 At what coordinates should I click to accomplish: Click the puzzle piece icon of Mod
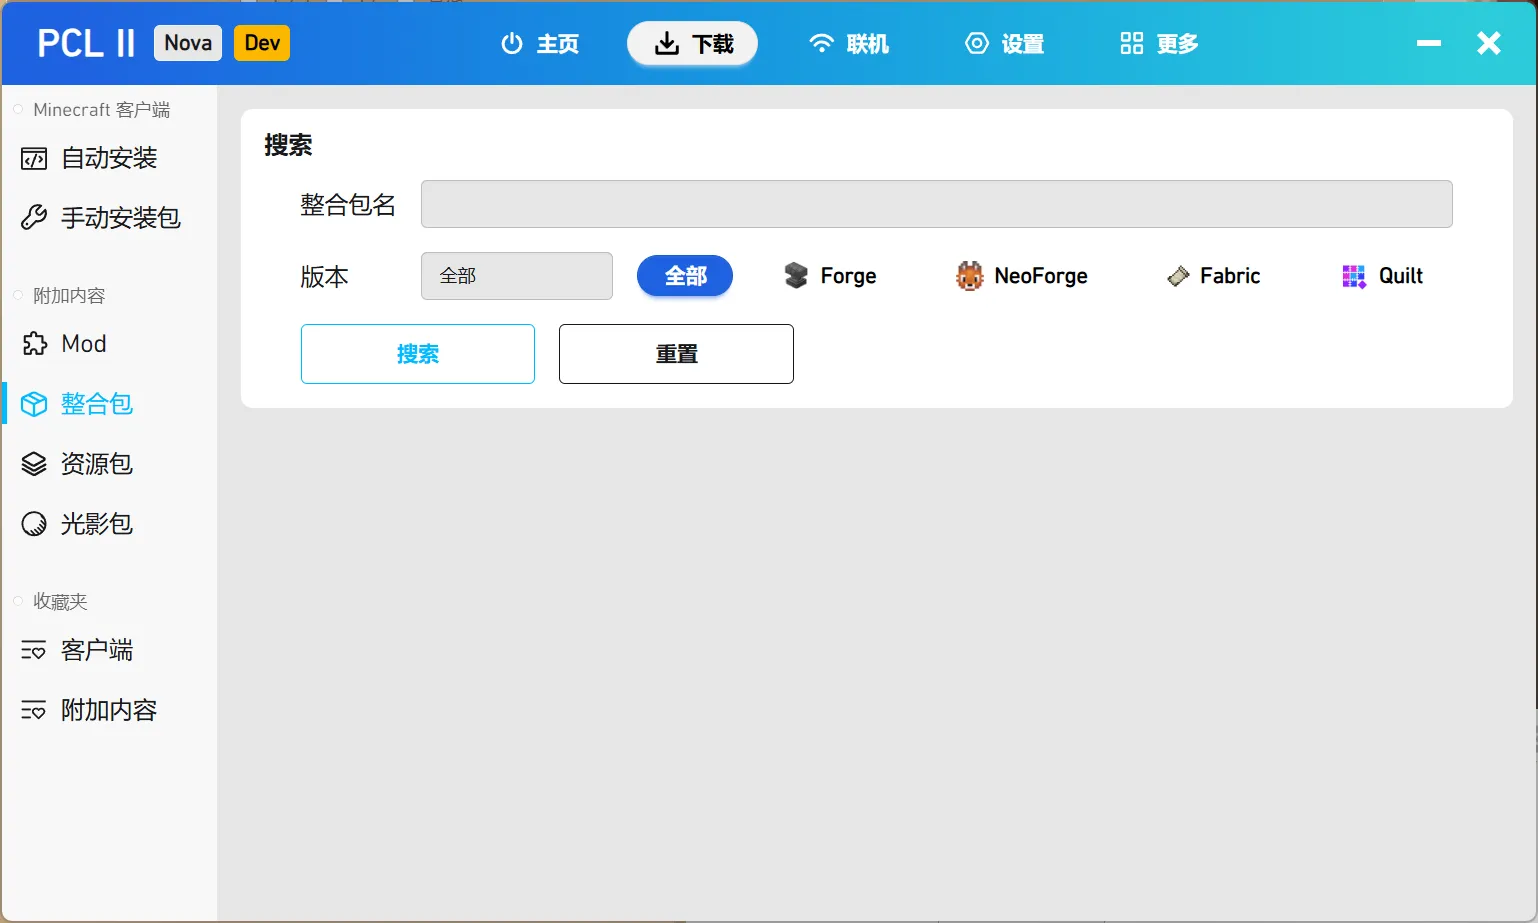click(34, 344)
